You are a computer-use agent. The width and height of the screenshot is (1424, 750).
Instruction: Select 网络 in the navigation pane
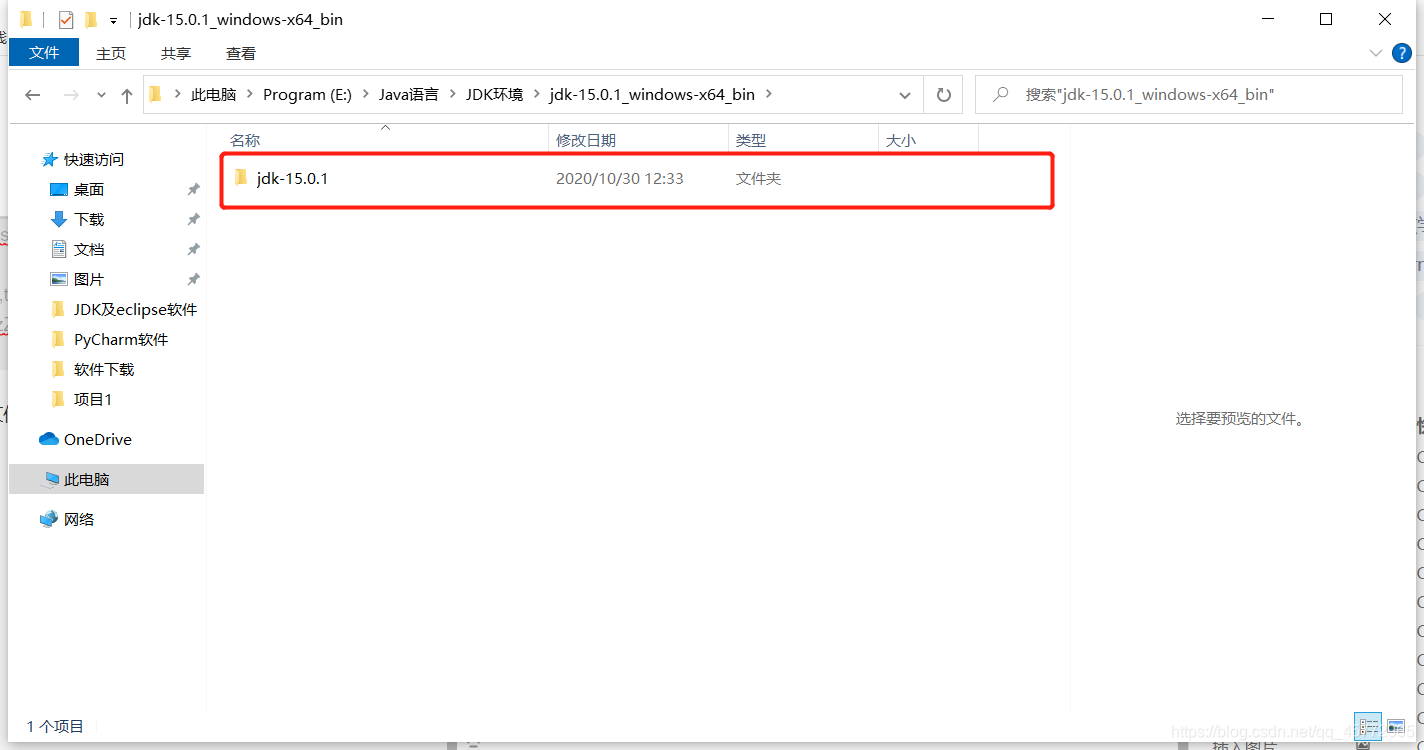pos(79,520)
